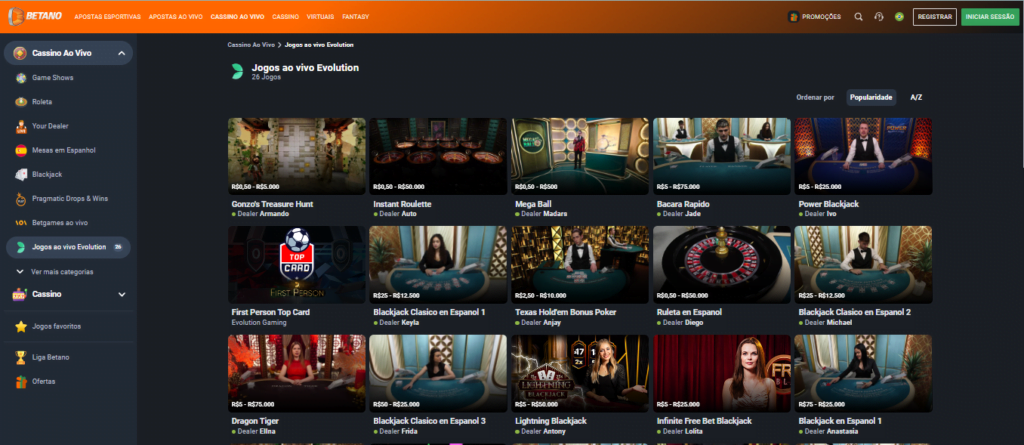Screen dimensions: 1024x445
Task: Click the Dragon Tiger title text
Action: pos(253,421)
